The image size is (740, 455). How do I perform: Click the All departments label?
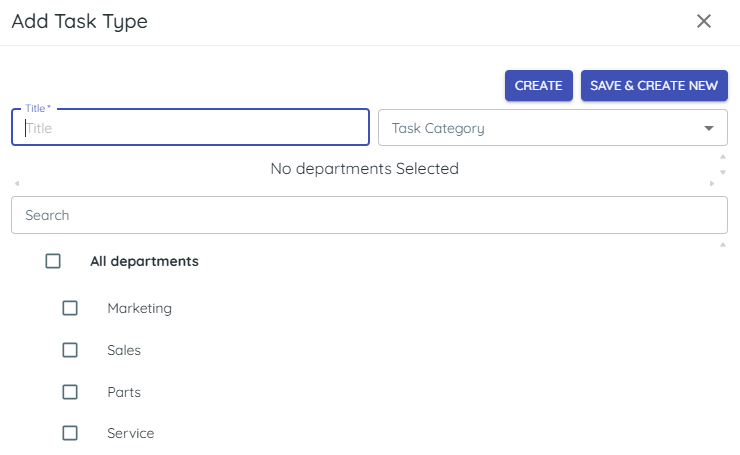[144, 261]
